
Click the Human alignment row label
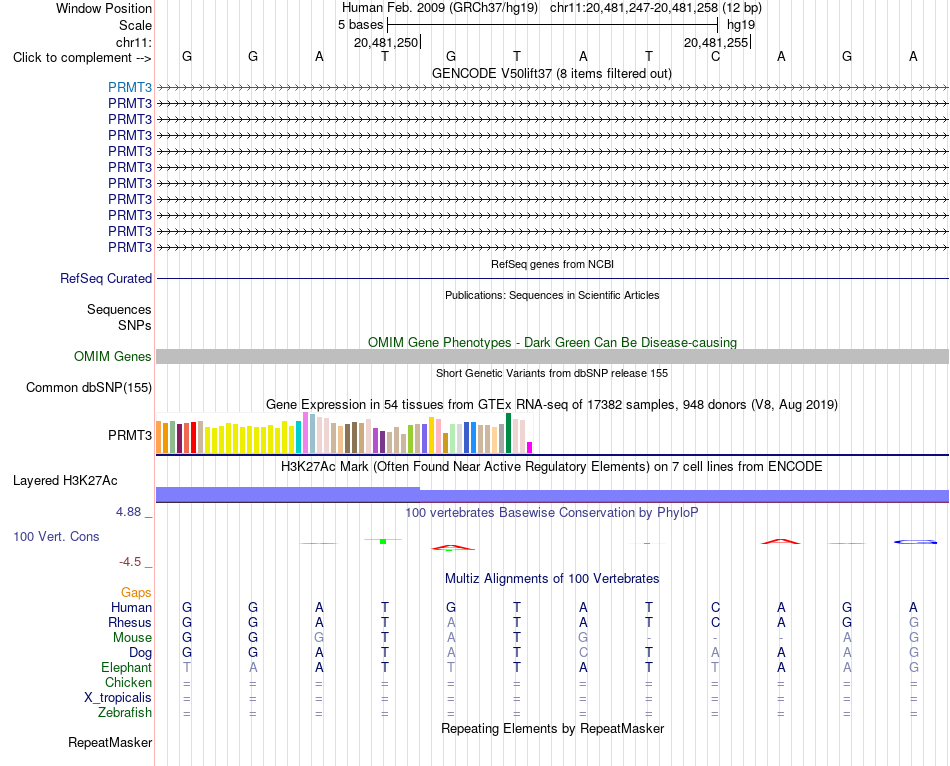tap(131, 607)
